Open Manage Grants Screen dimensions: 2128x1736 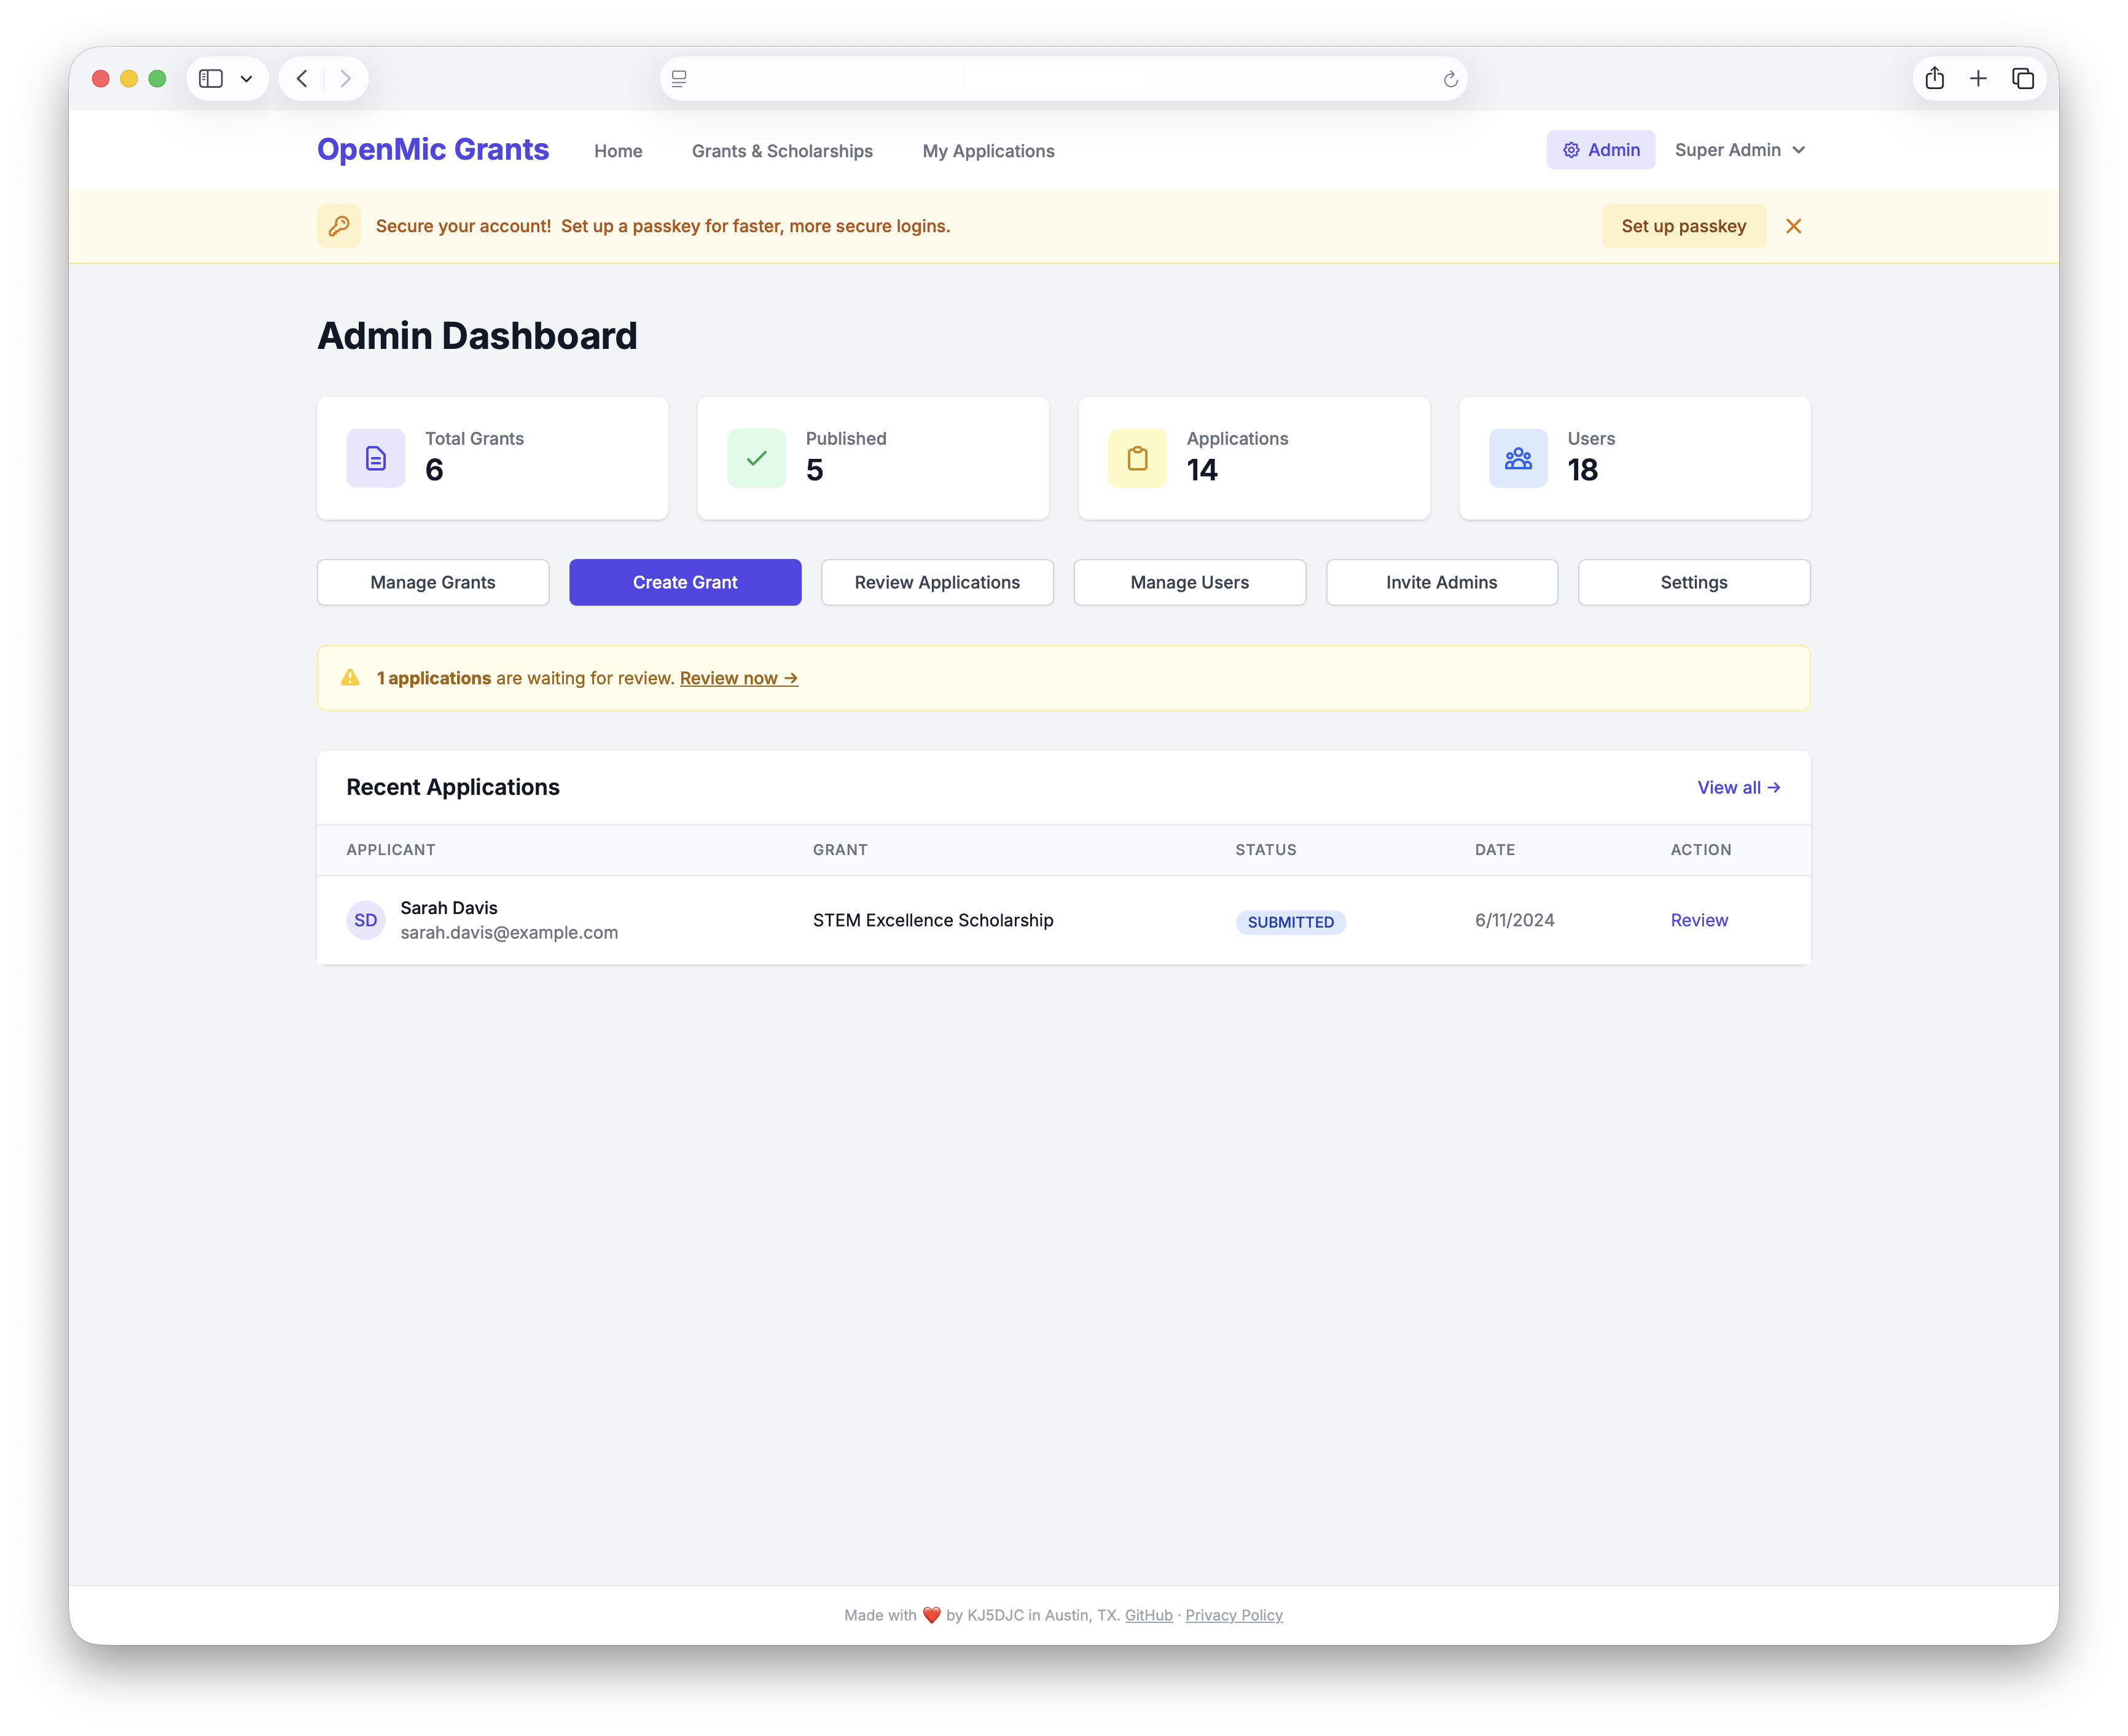click(433, 582)
